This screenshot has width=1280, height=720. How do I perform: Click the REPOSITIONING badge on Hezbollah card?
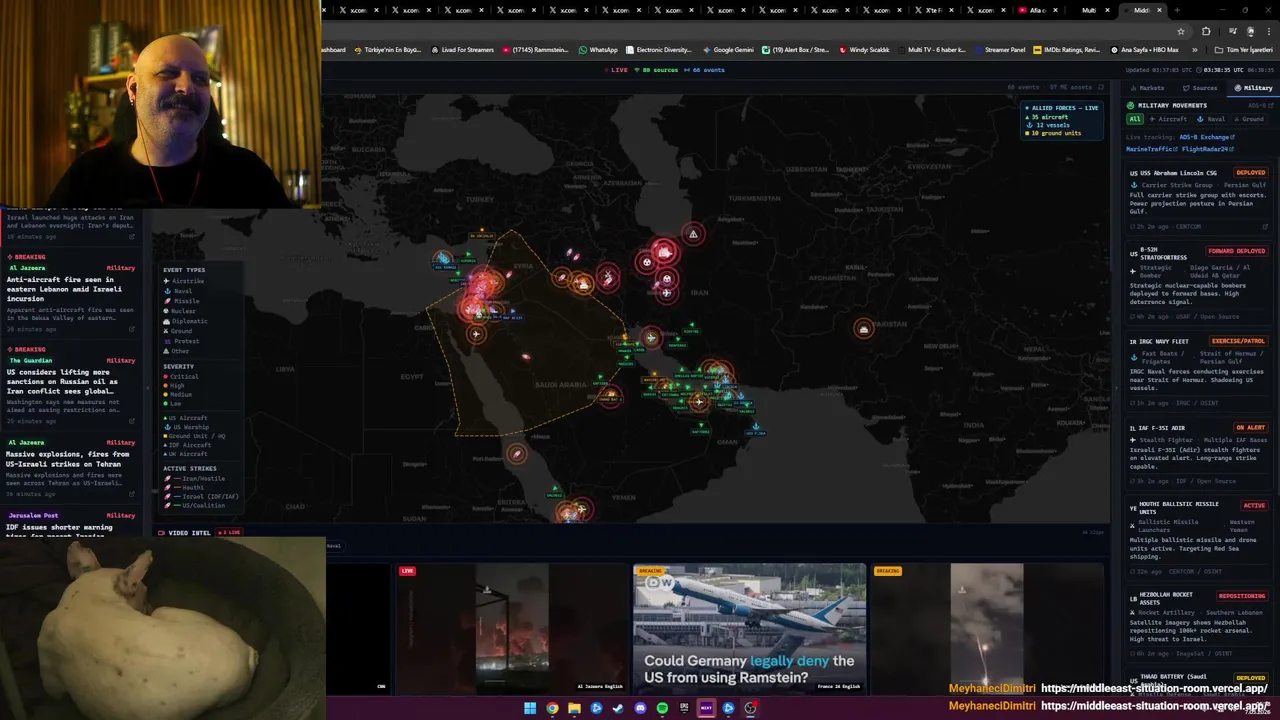point(1241,596)
